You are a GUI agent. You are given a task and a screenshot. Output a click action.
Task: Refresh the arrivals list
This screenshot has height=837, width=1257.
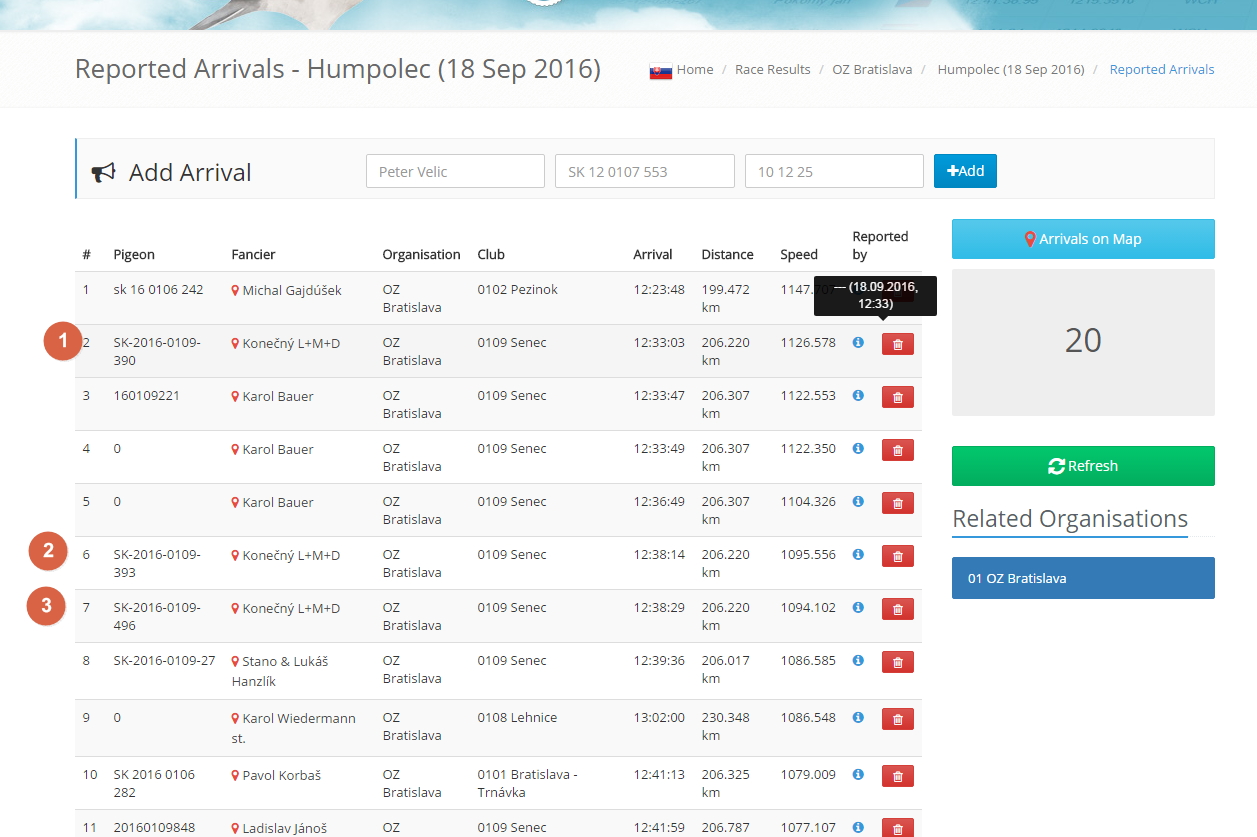[1083, 466]
